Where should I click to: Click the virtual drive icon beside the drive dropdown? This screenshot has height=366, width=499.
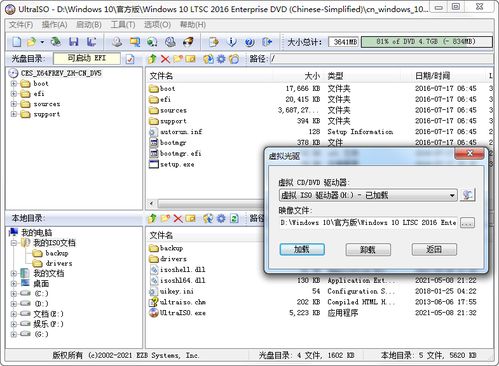[467, 195]
